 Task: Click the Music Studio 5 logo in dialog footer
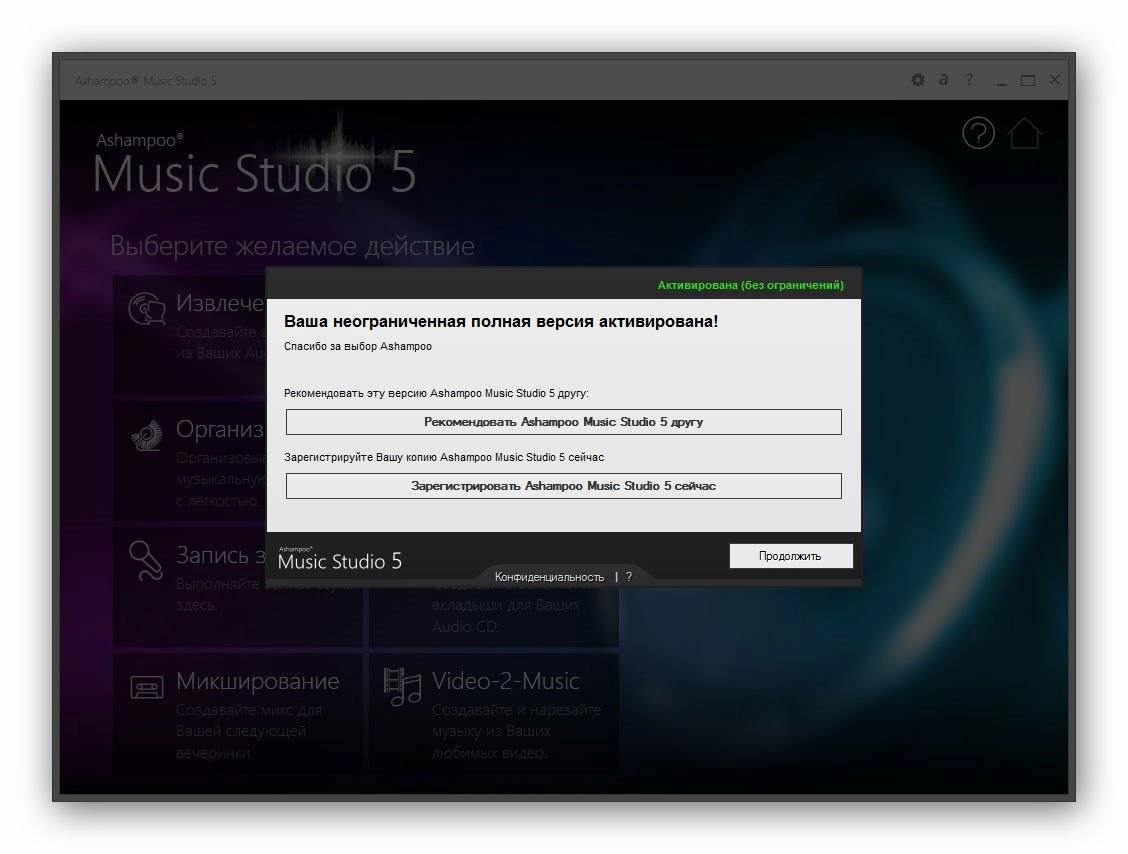click(340, 558)
